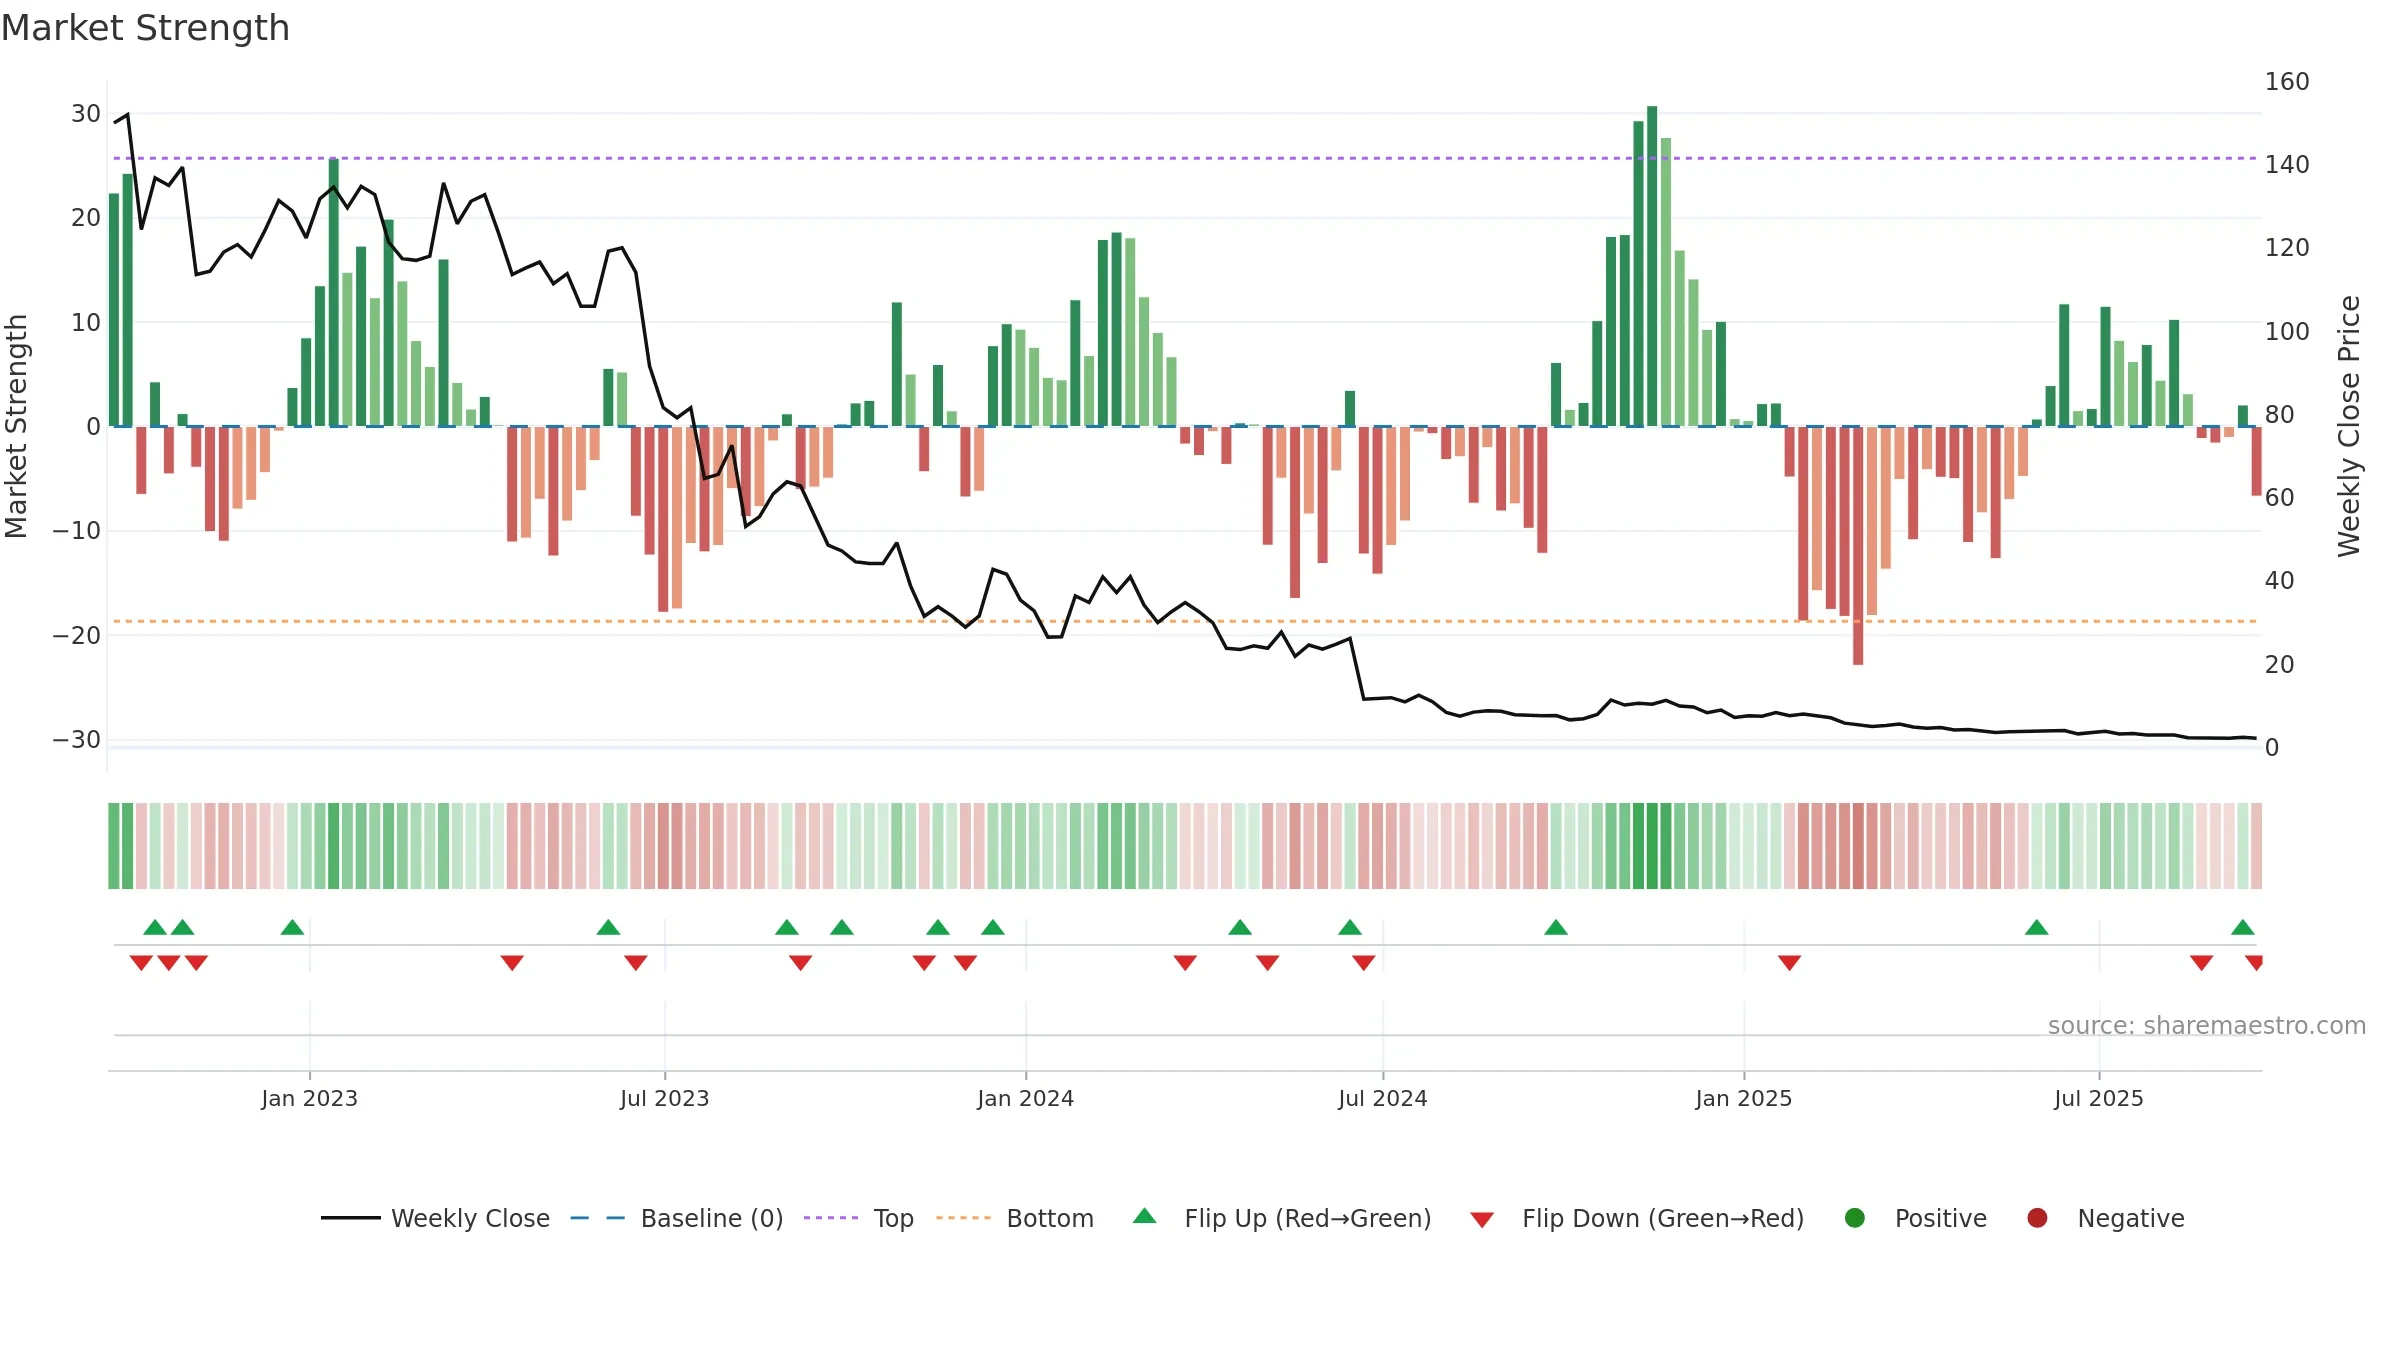Click the Jul 2023 x-axis label

click(x=665, y=1099)
